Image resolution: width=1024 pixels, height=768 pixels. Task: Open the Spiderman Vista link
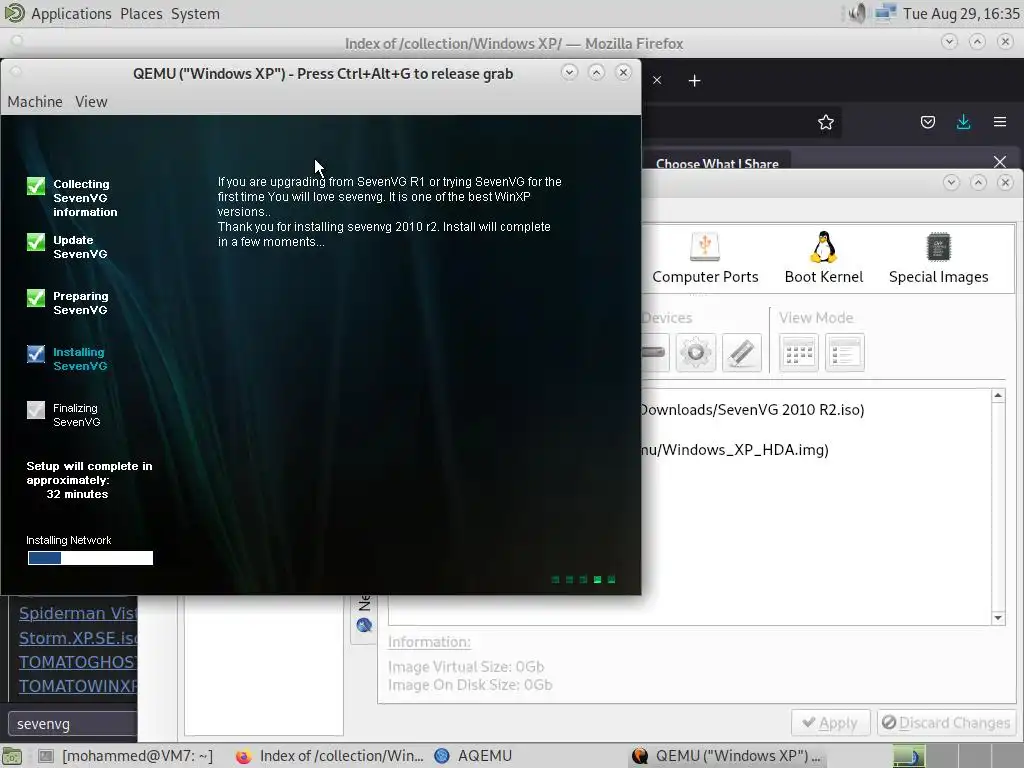point(78,613)
